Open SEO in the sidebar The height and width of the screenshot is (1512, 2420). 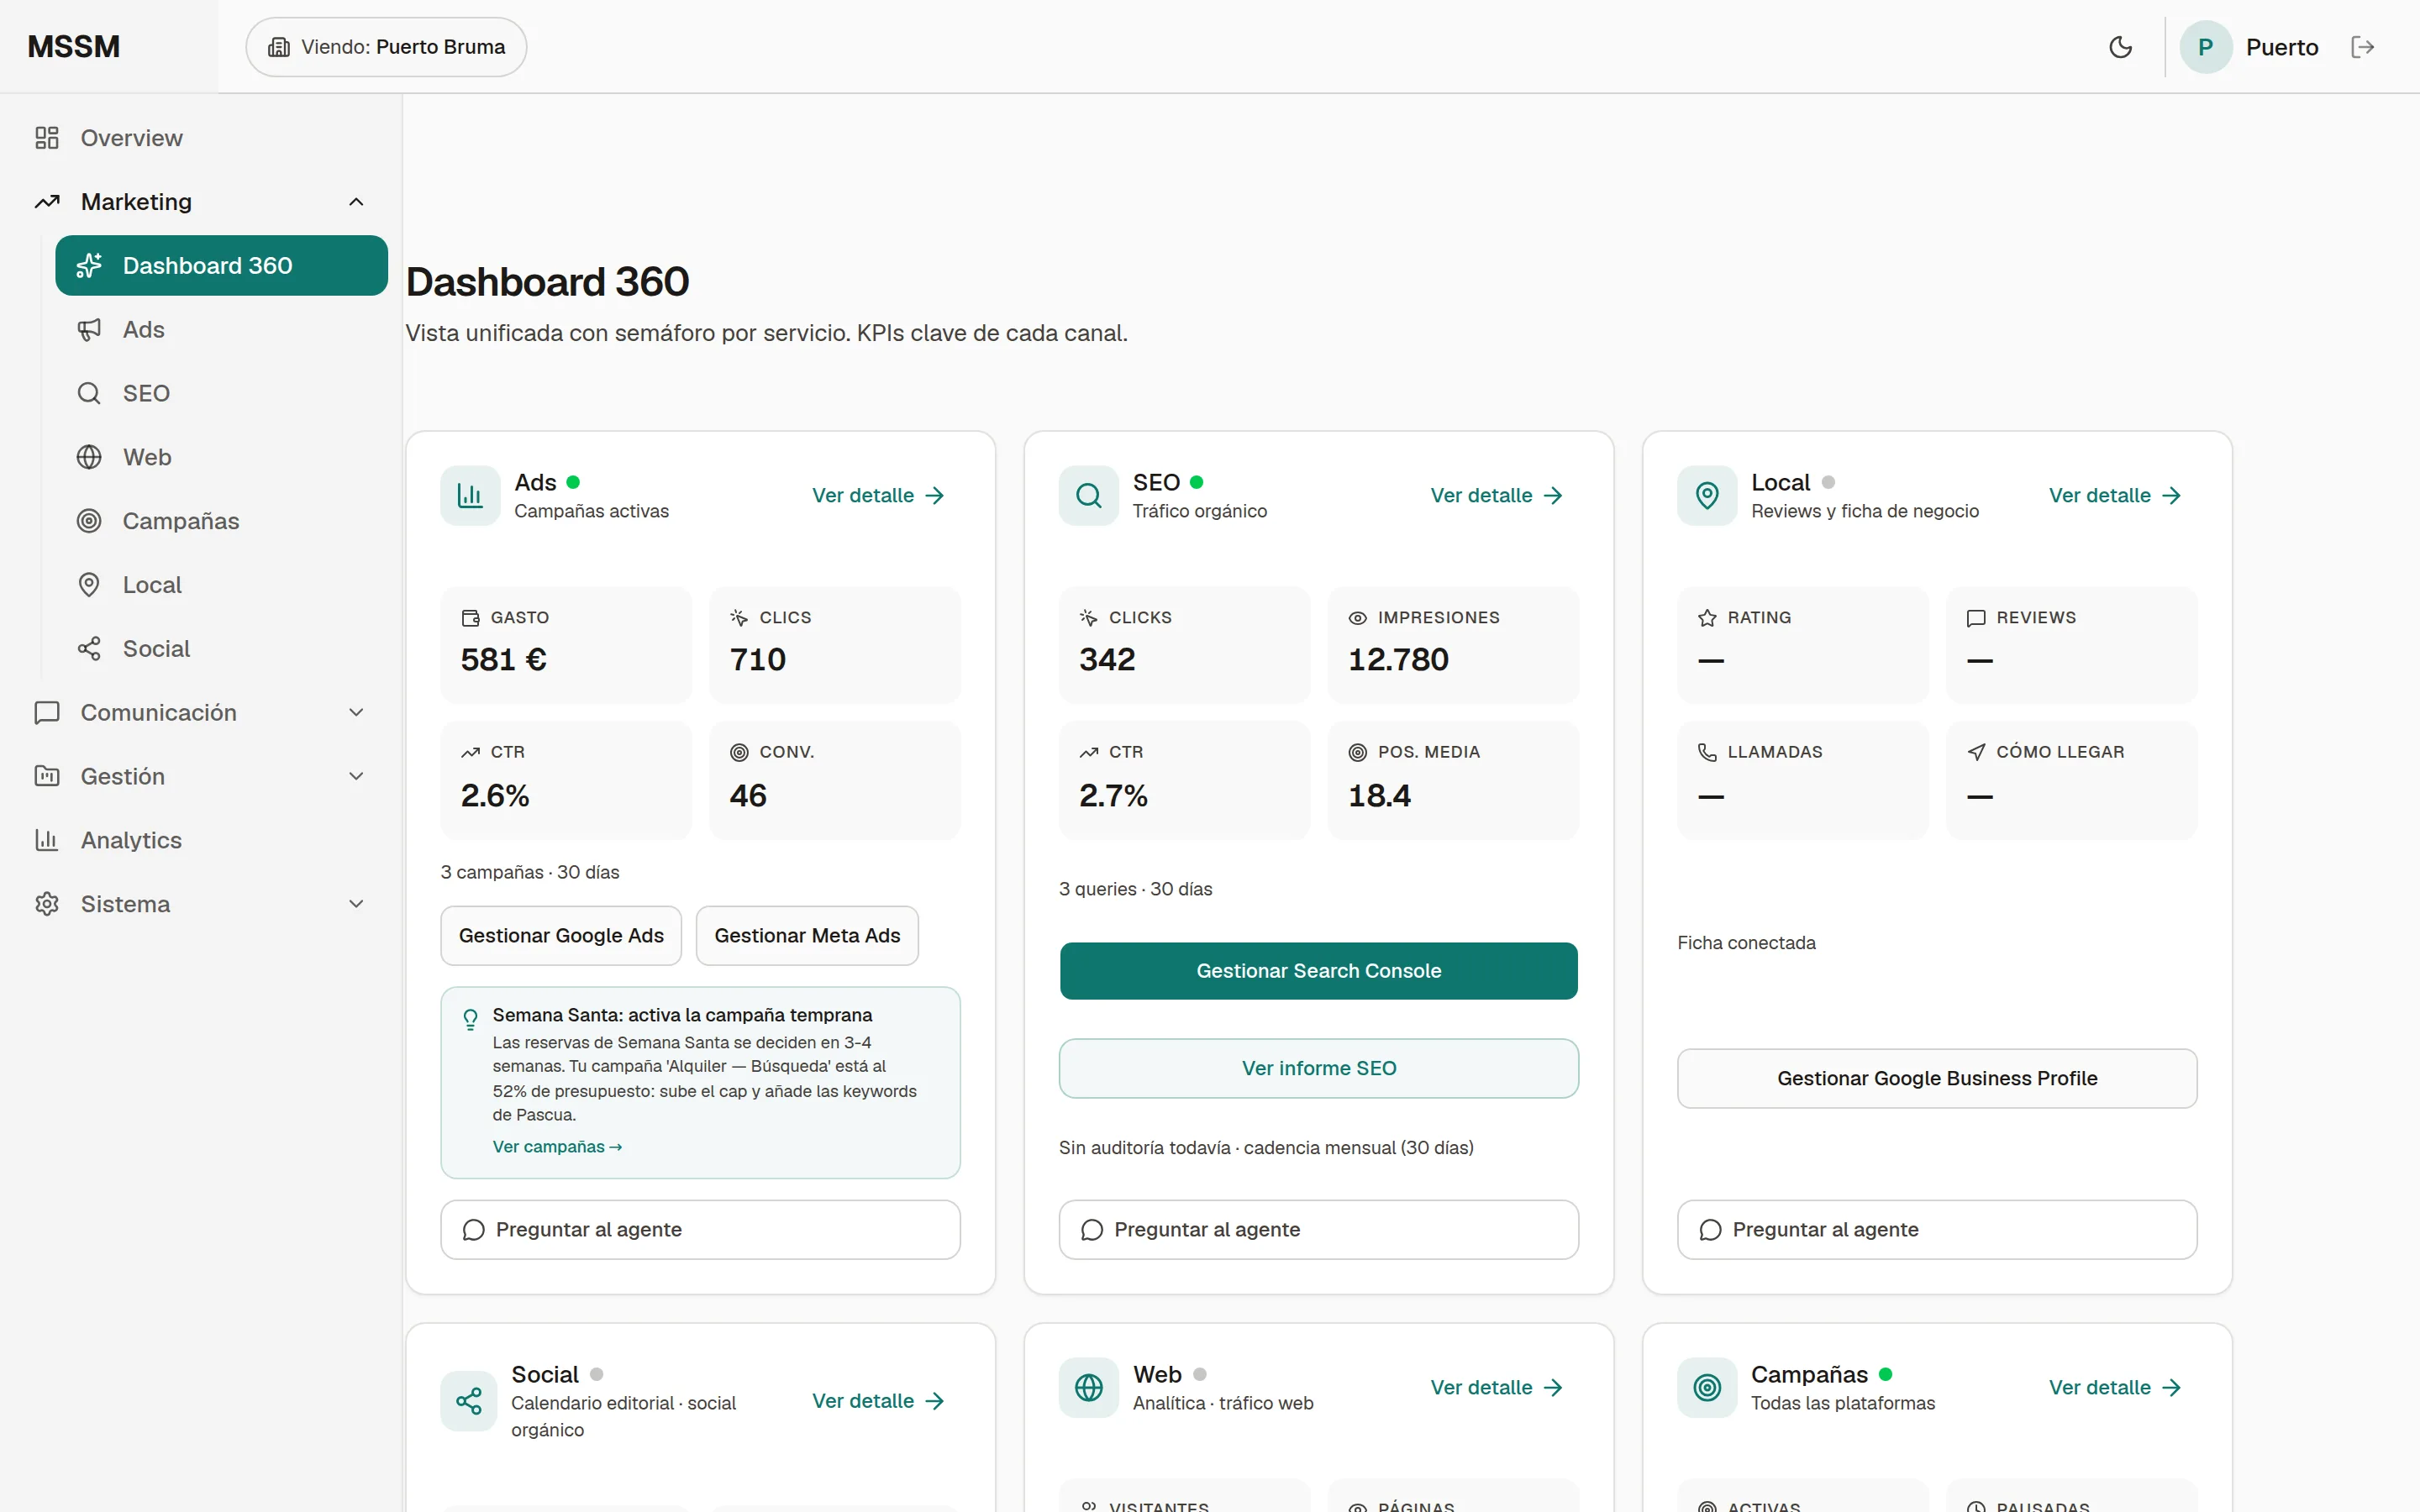[x=221, y=393]
